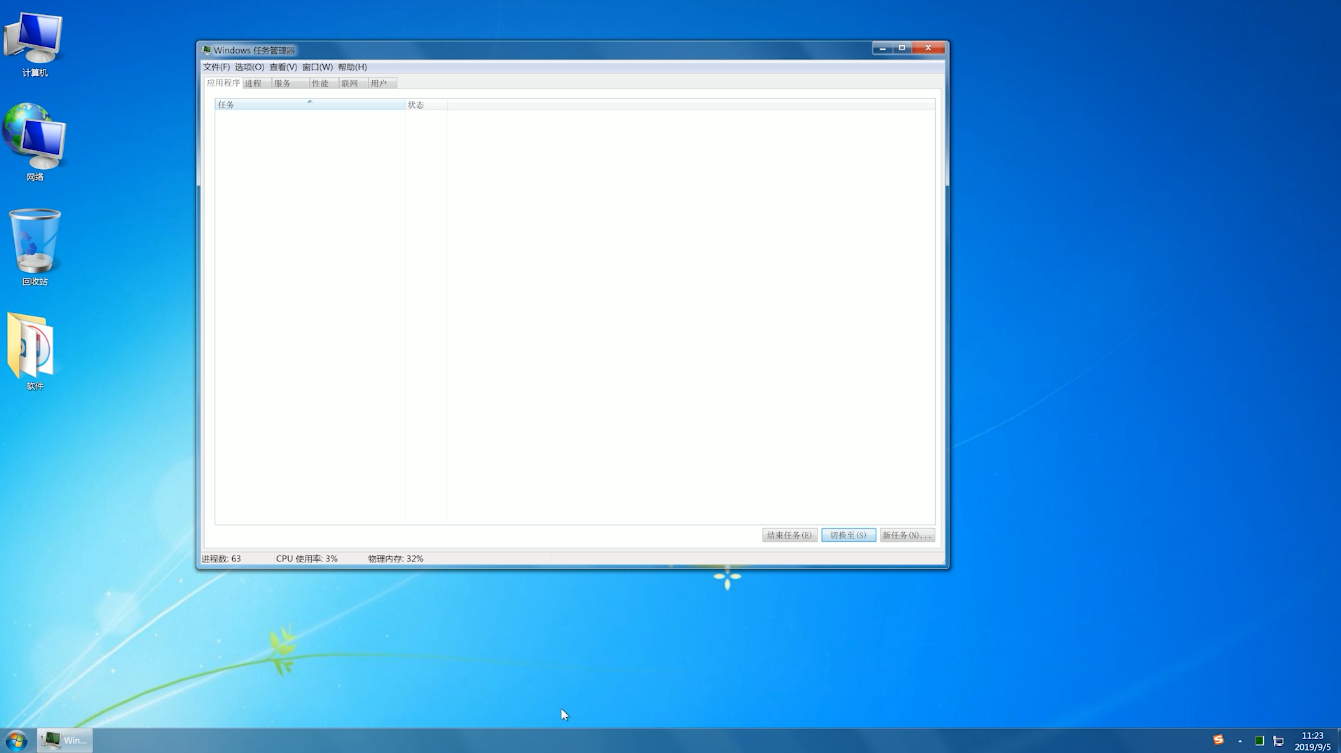This screenshot has height=753, width=1341.
Task: Click the Windows Start orb
Action: point(16,740)
